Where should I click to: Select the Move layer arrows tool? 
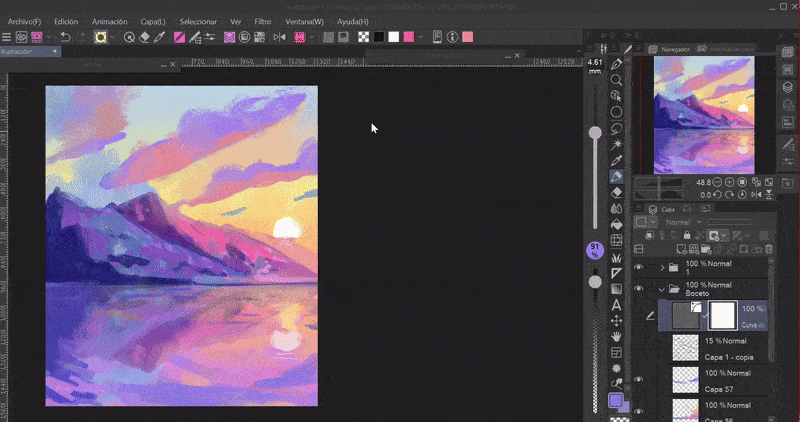[616, 321]
